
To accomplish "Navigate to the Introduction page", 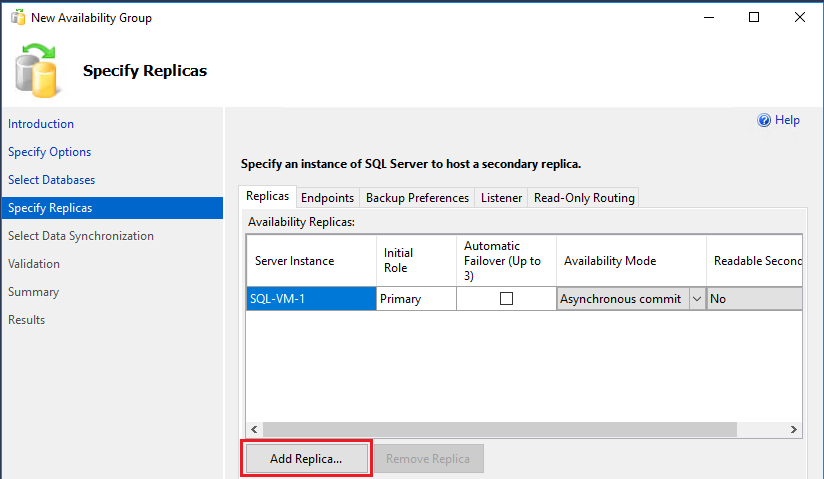I will click(41, 124).
